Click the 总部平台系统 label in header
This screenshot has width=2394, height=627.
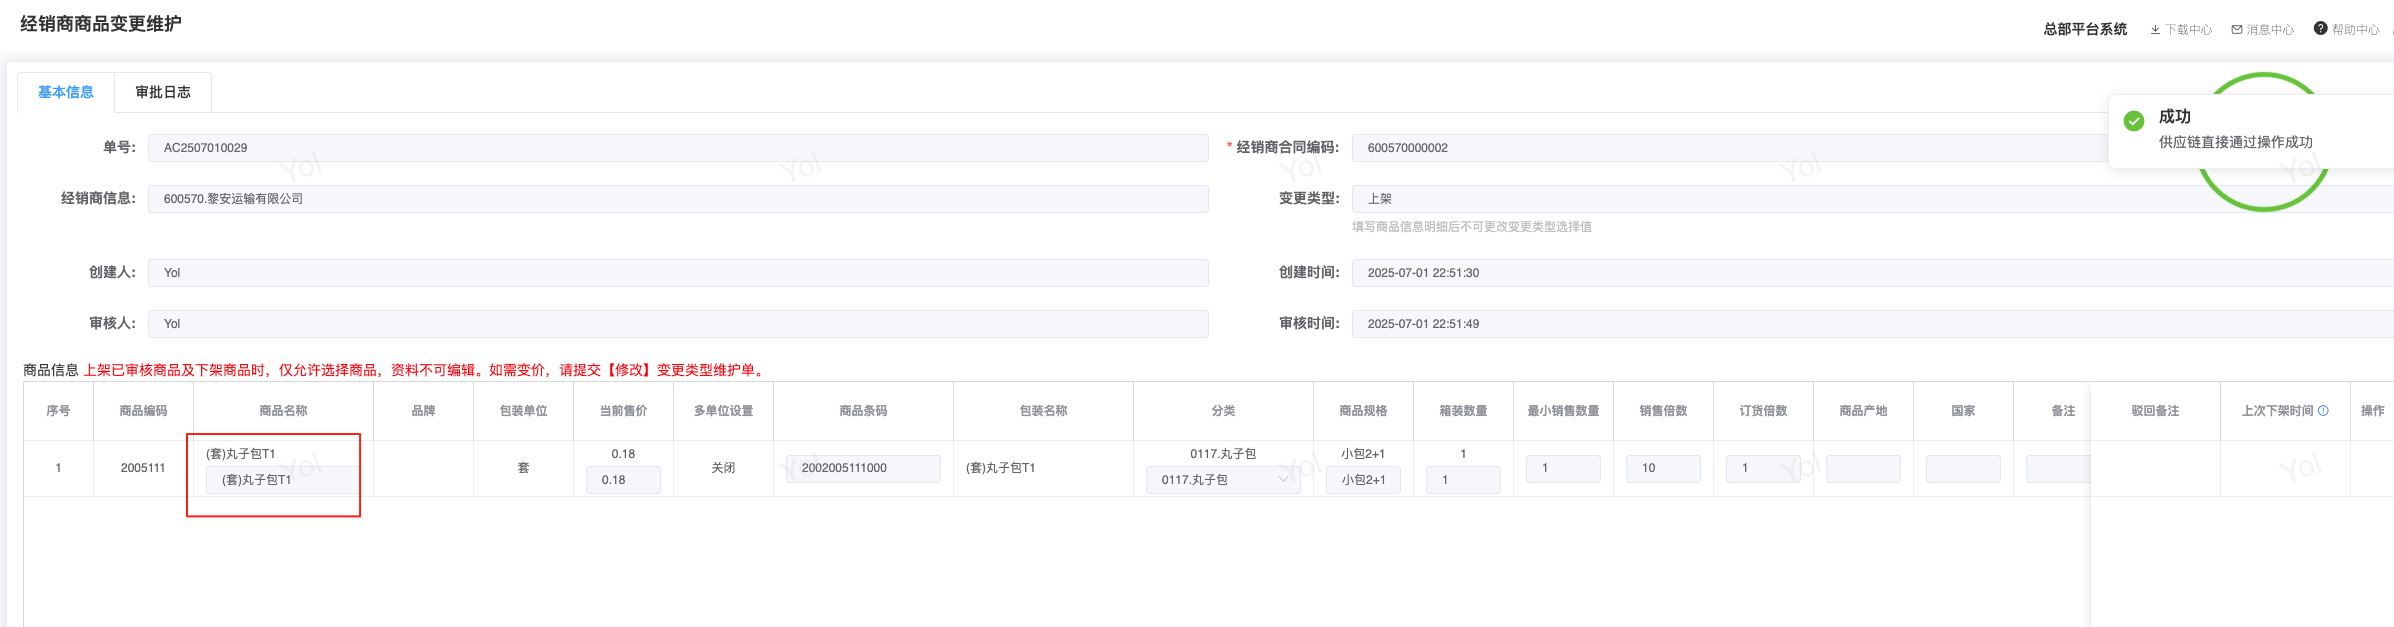point(2085,29)
